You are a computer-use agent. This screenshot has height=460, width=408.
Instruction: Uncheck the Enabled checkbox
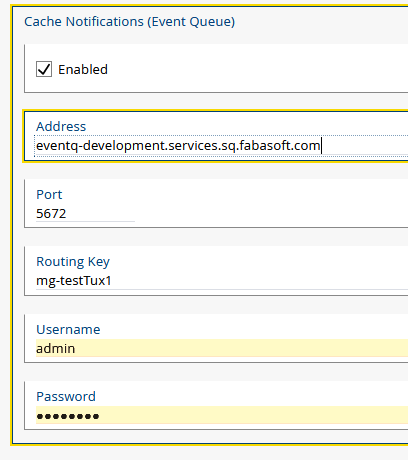tap(44, 69)
